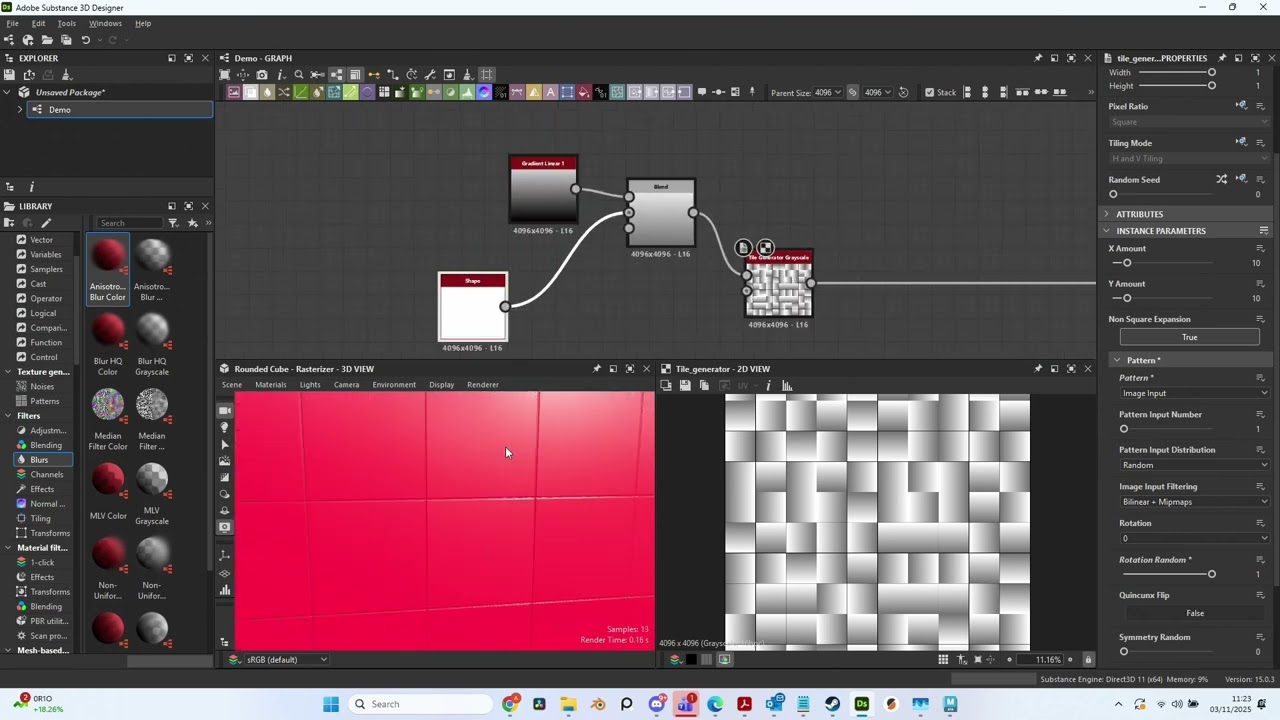Collapse the Instance Parameters section
1280x720 pixels.
[1107, 231]
